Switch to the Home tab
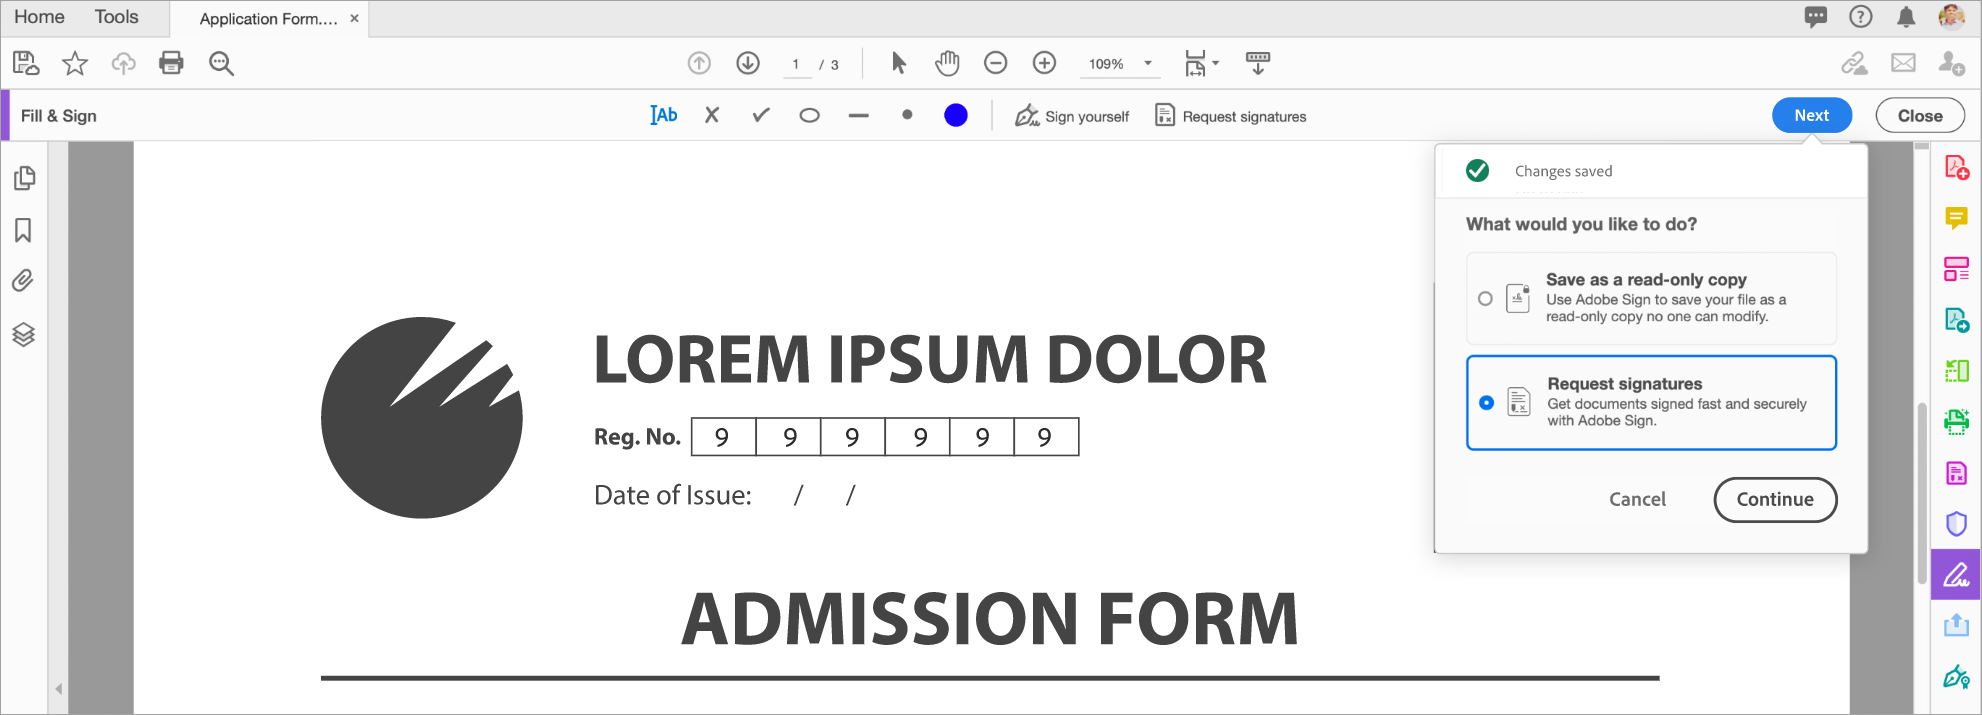Image resolution: width=1982 pixels, height=715 pixels. pos(39,17)
